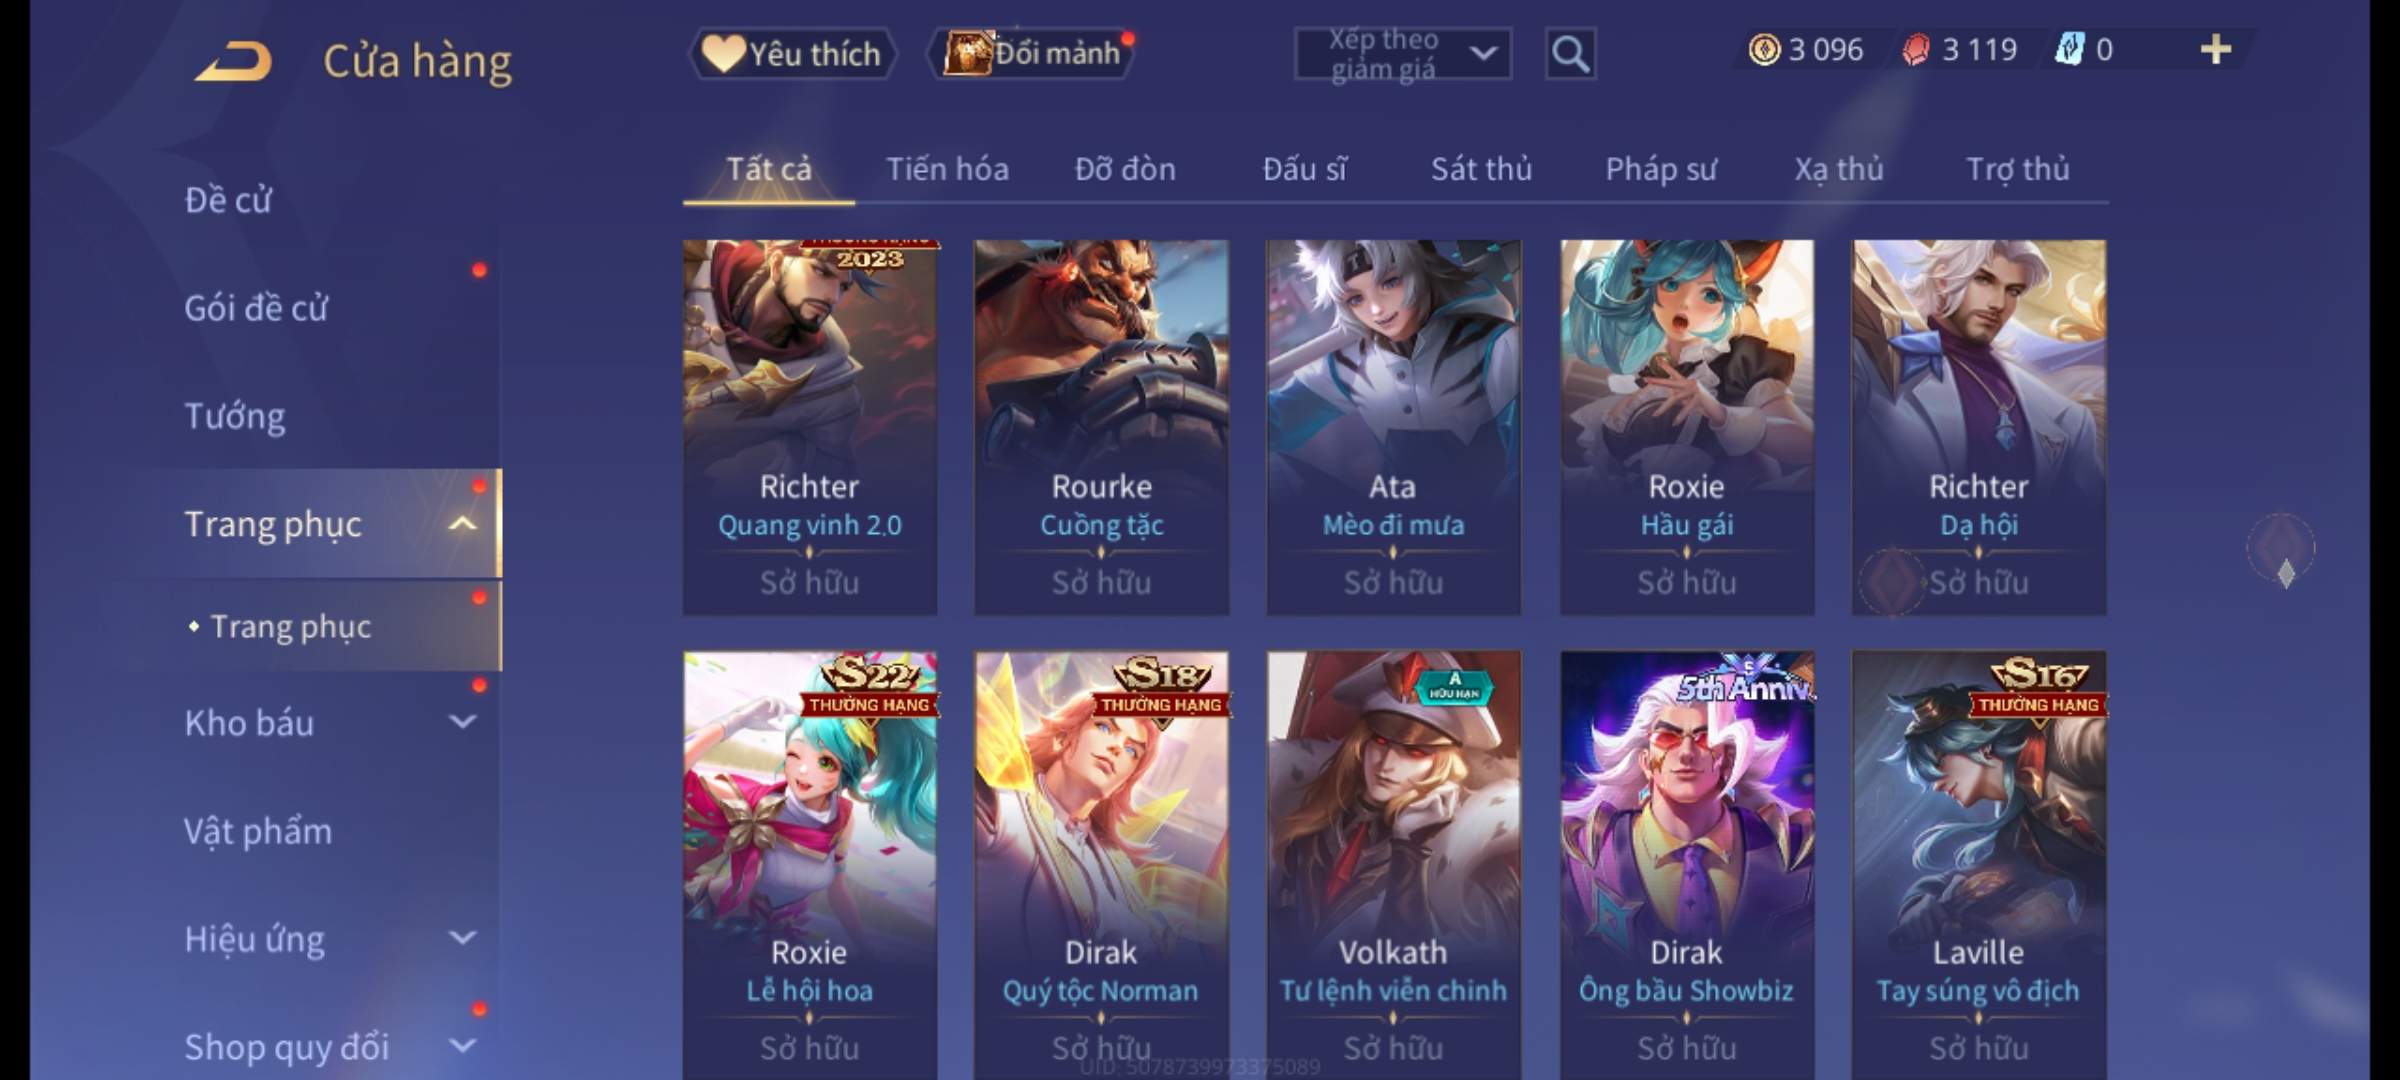Tap the blue voucher currency icon
This screenshot has height=1080, width=2400.
[2068, 50]
